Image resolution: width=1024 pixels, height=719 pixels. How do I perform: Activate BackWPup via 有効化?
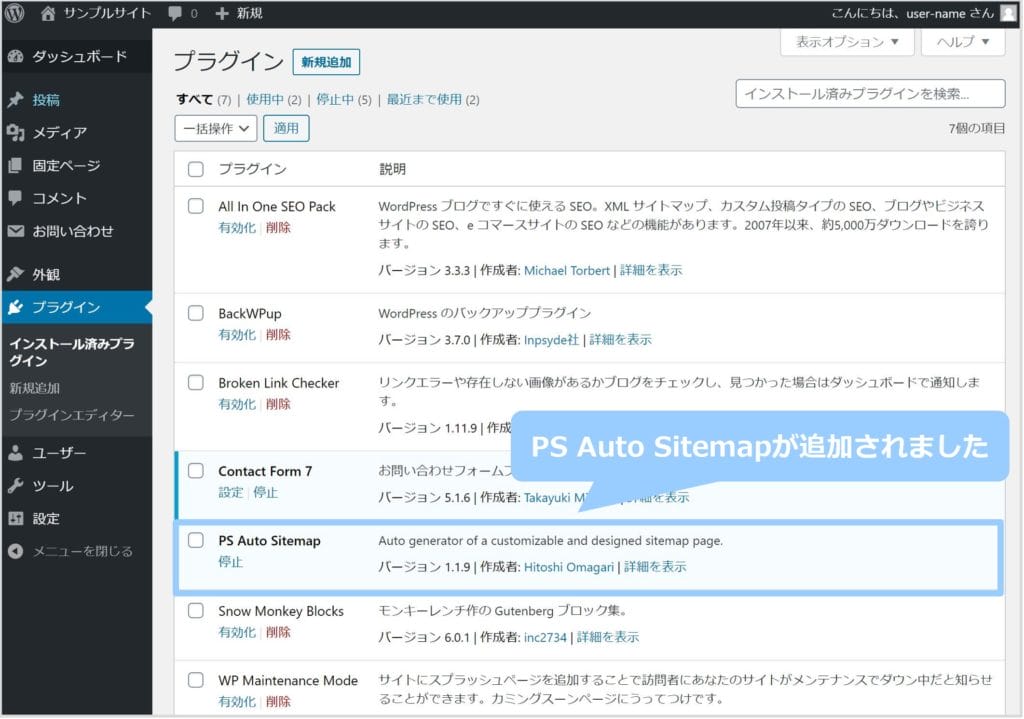click(237, 335)
